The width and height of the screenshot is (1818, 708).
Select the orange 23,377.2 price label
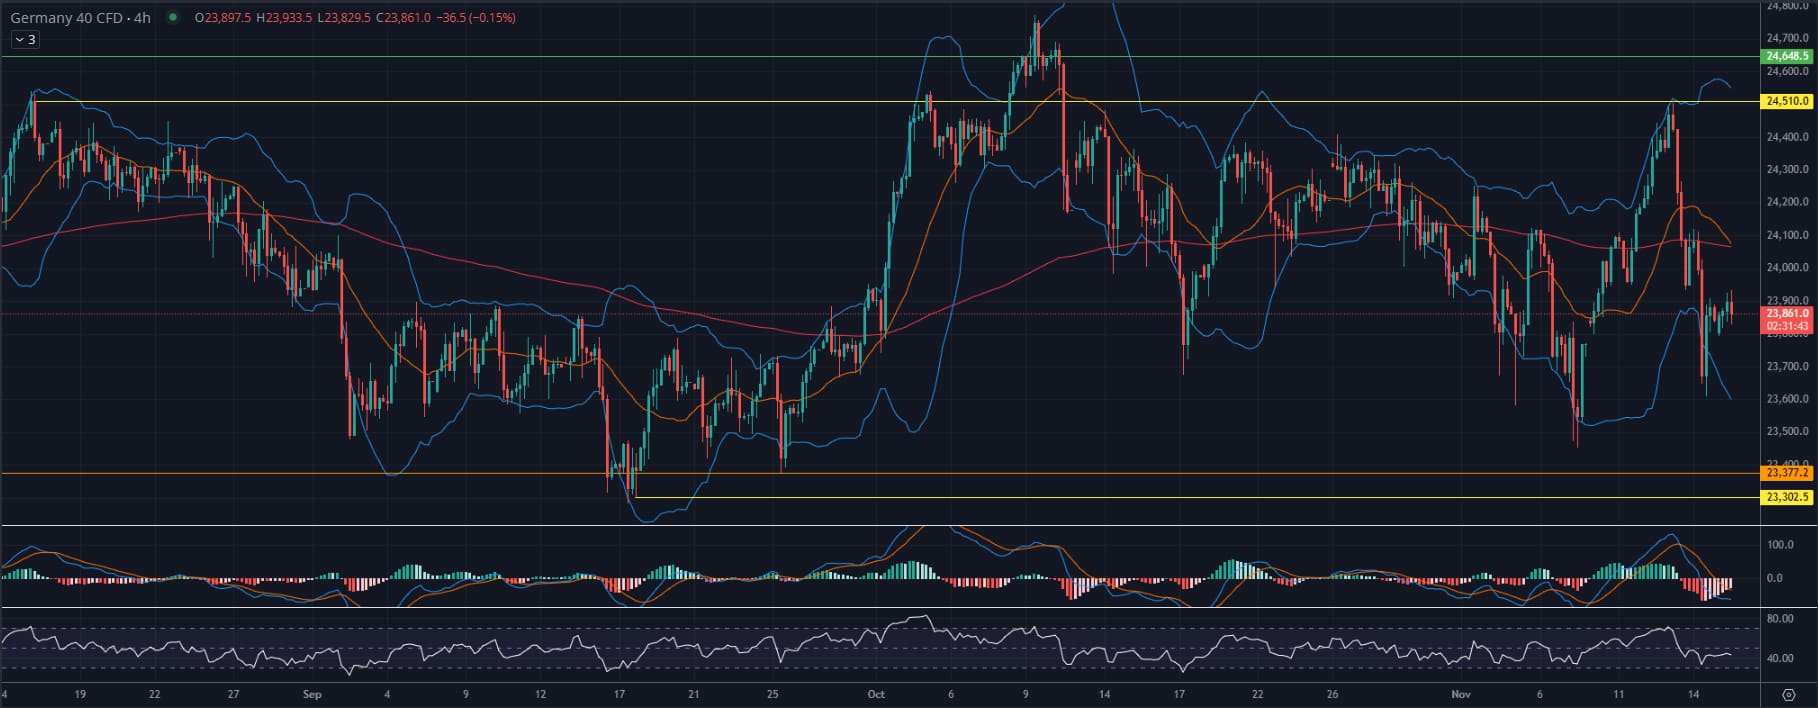point(1787,473)
